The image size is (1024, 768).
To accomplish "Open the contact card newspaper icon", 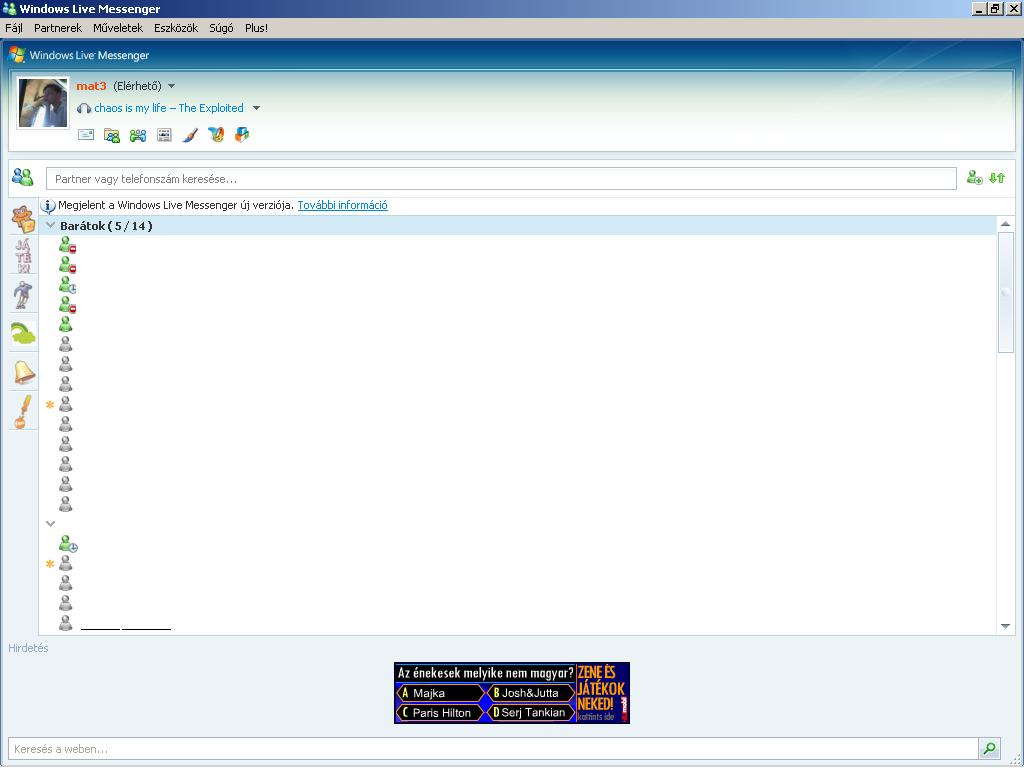I will [164, 135].
